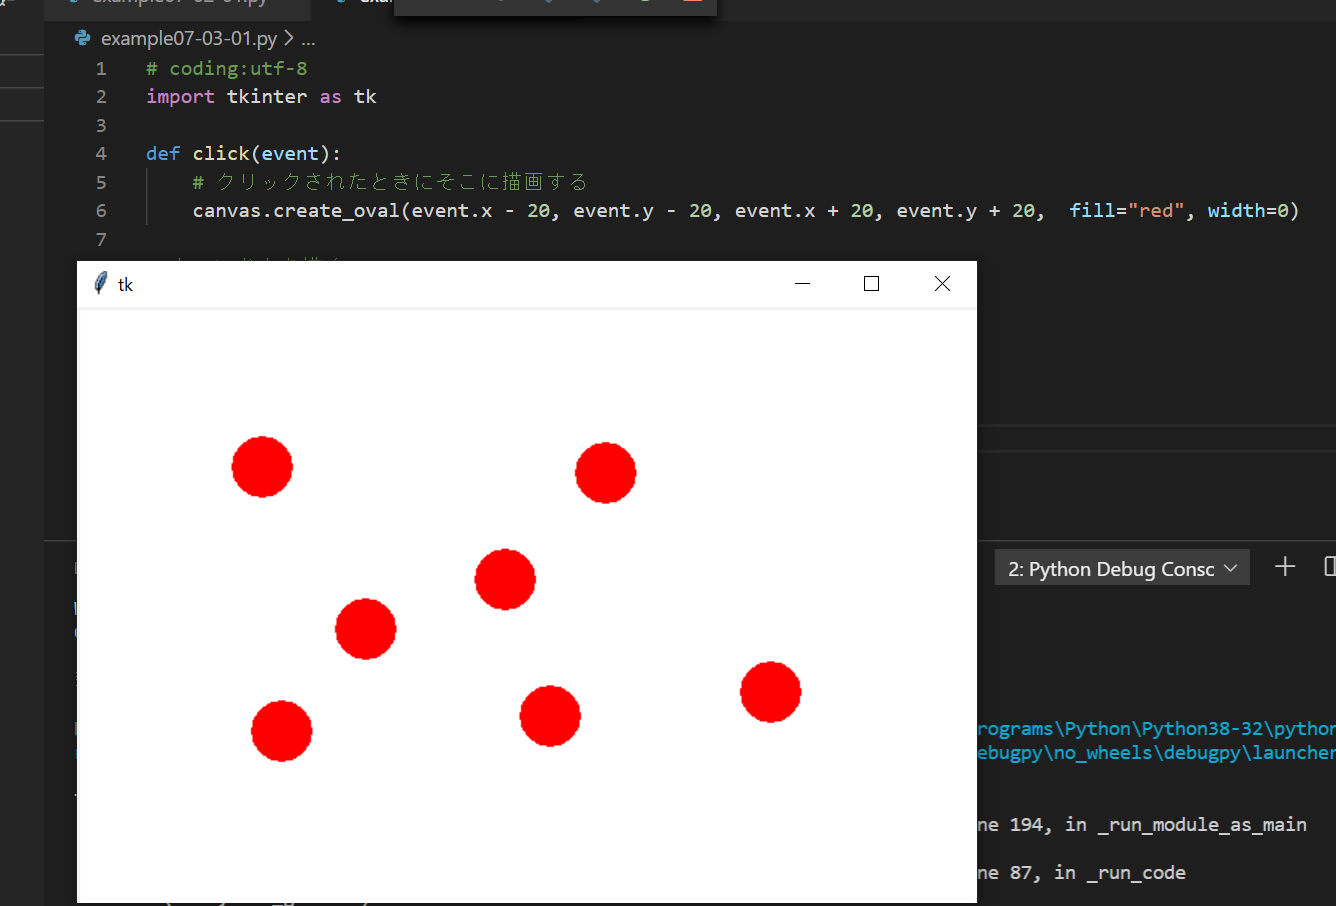
Task: Click the 'def click(event):' line
Action: point(243,154)
